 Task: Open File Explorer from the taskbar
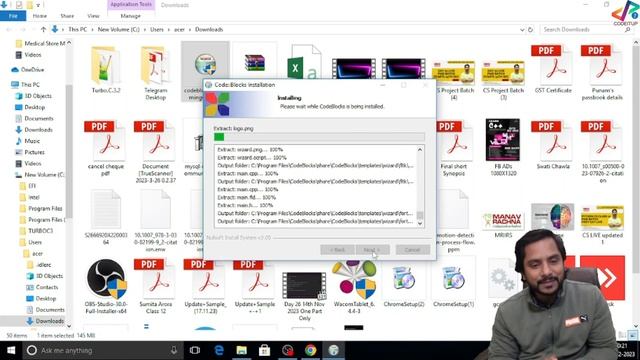242,350
